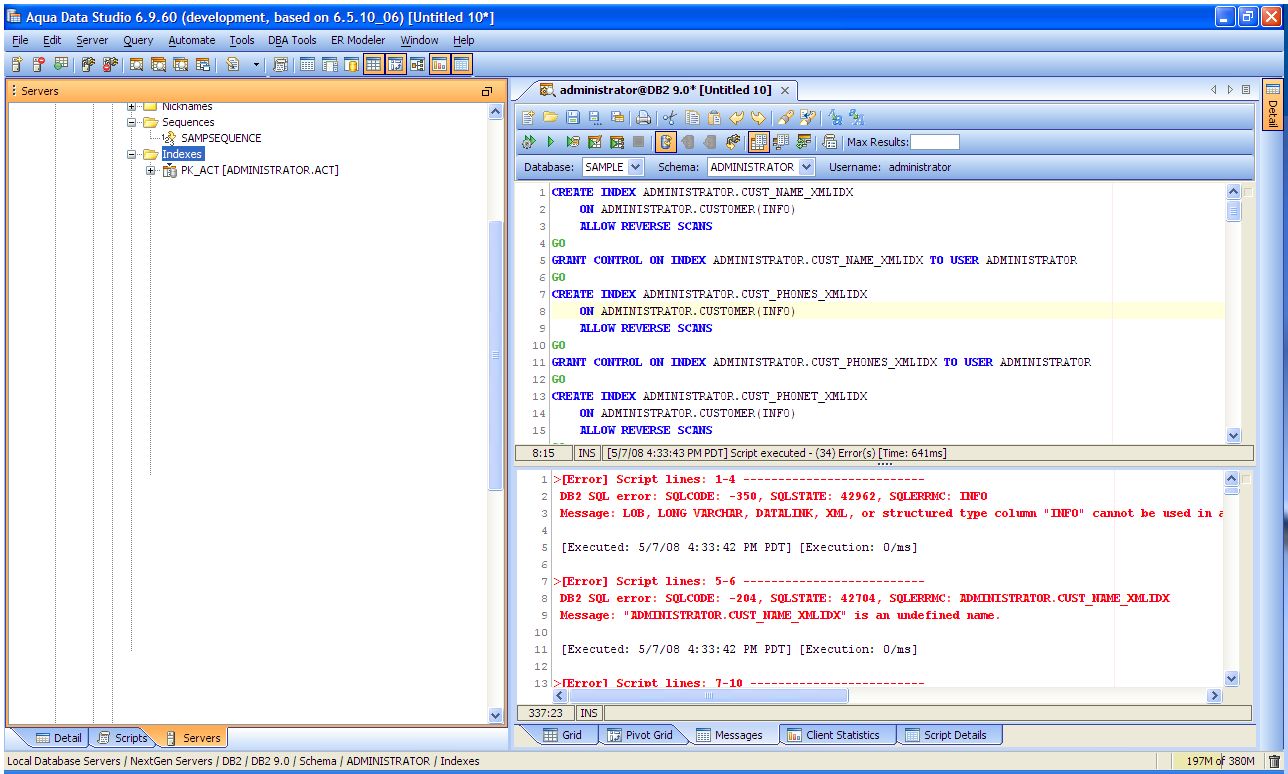Click the Print icon in editor toolbar
Image resolution: width=1288 pixels, height=774 pixels.
pyautogui.click(x=644, y=117)
